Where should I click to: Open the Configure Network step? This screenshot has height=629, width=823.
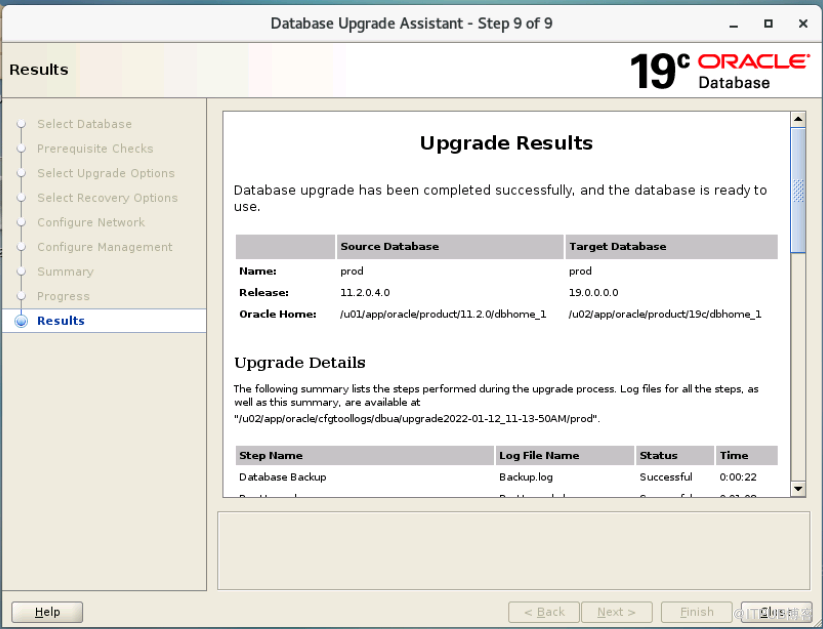pos(91,222)
